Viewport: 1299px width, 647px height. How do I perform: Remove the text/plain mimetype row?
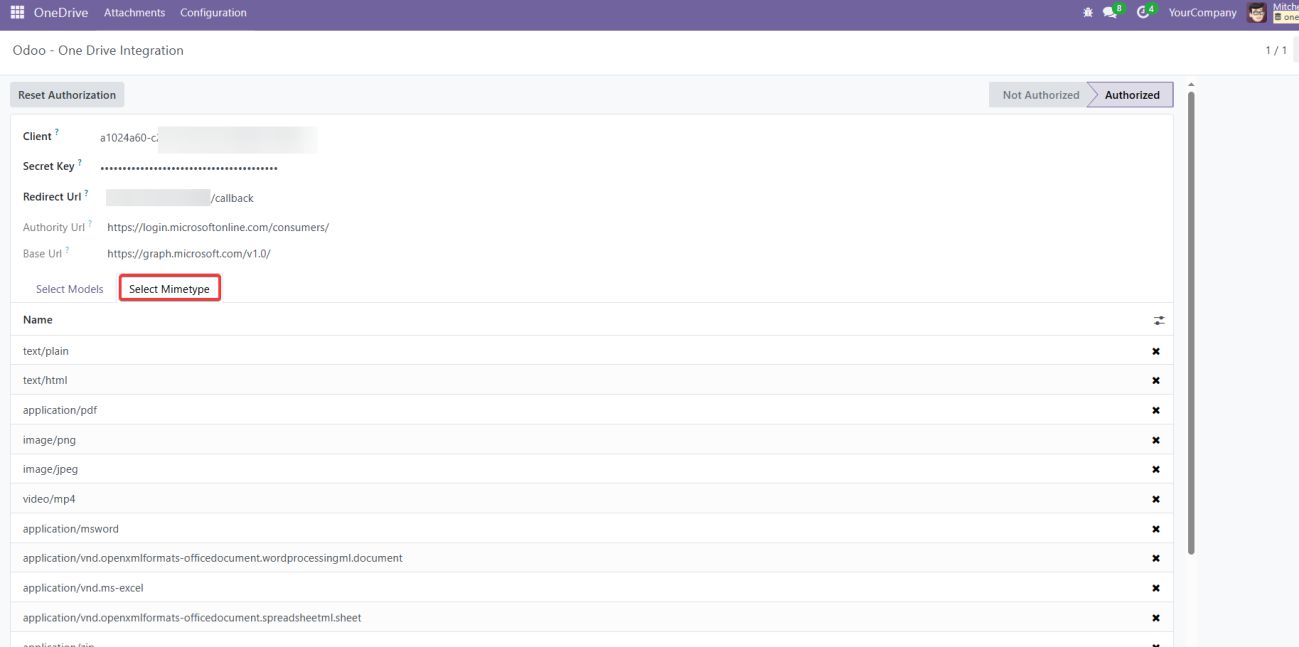click(1156, 351)
